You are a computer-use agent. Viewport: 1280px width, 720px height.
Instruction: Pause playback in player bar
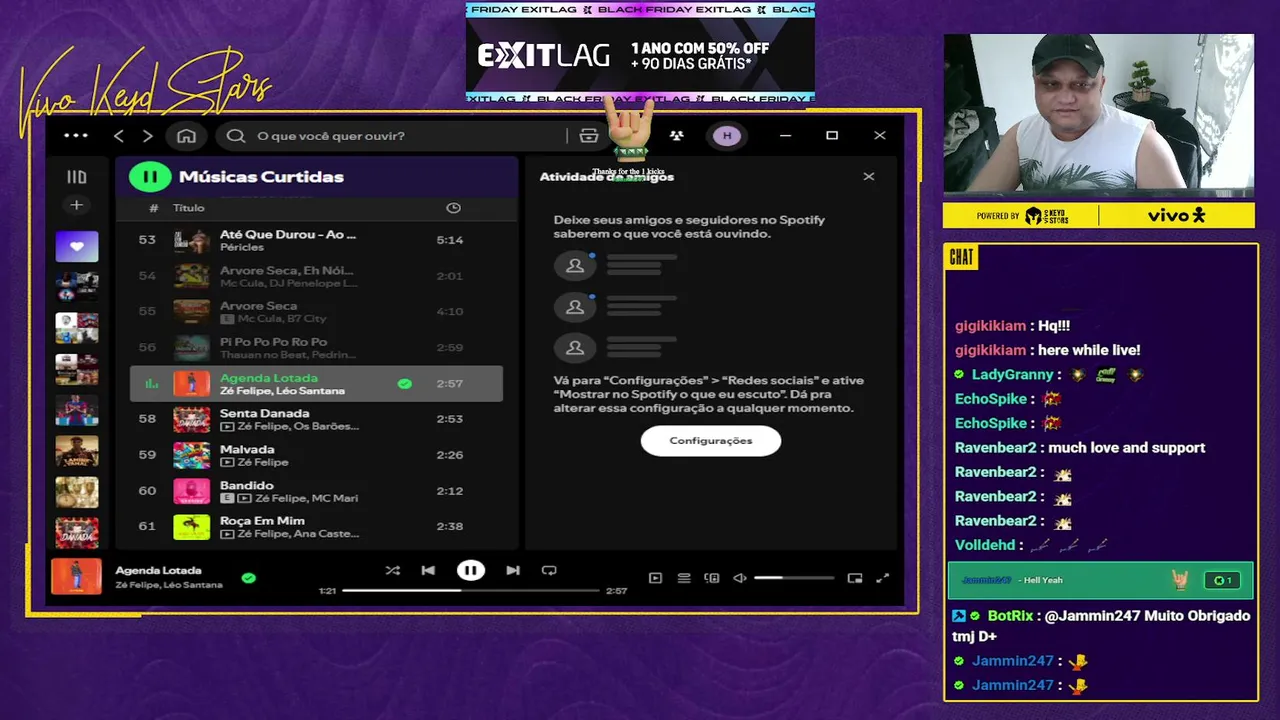click(470, 570)
